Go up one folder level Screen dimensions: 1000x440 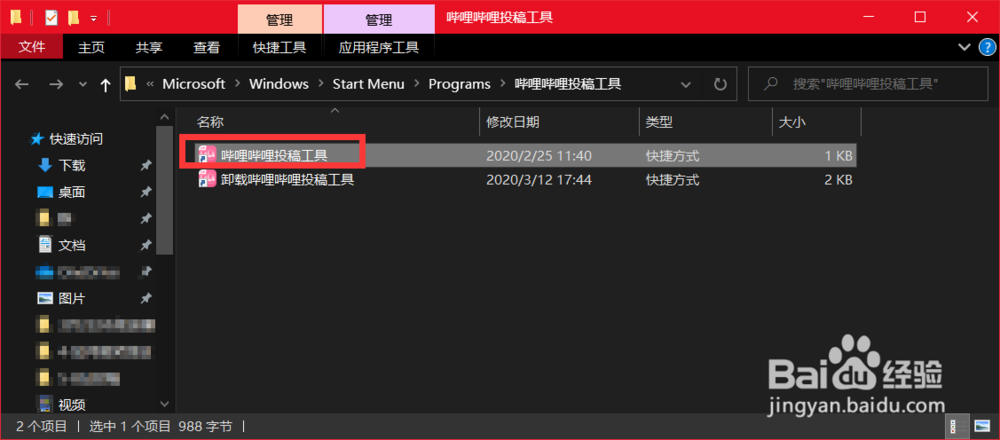point(105,84)
